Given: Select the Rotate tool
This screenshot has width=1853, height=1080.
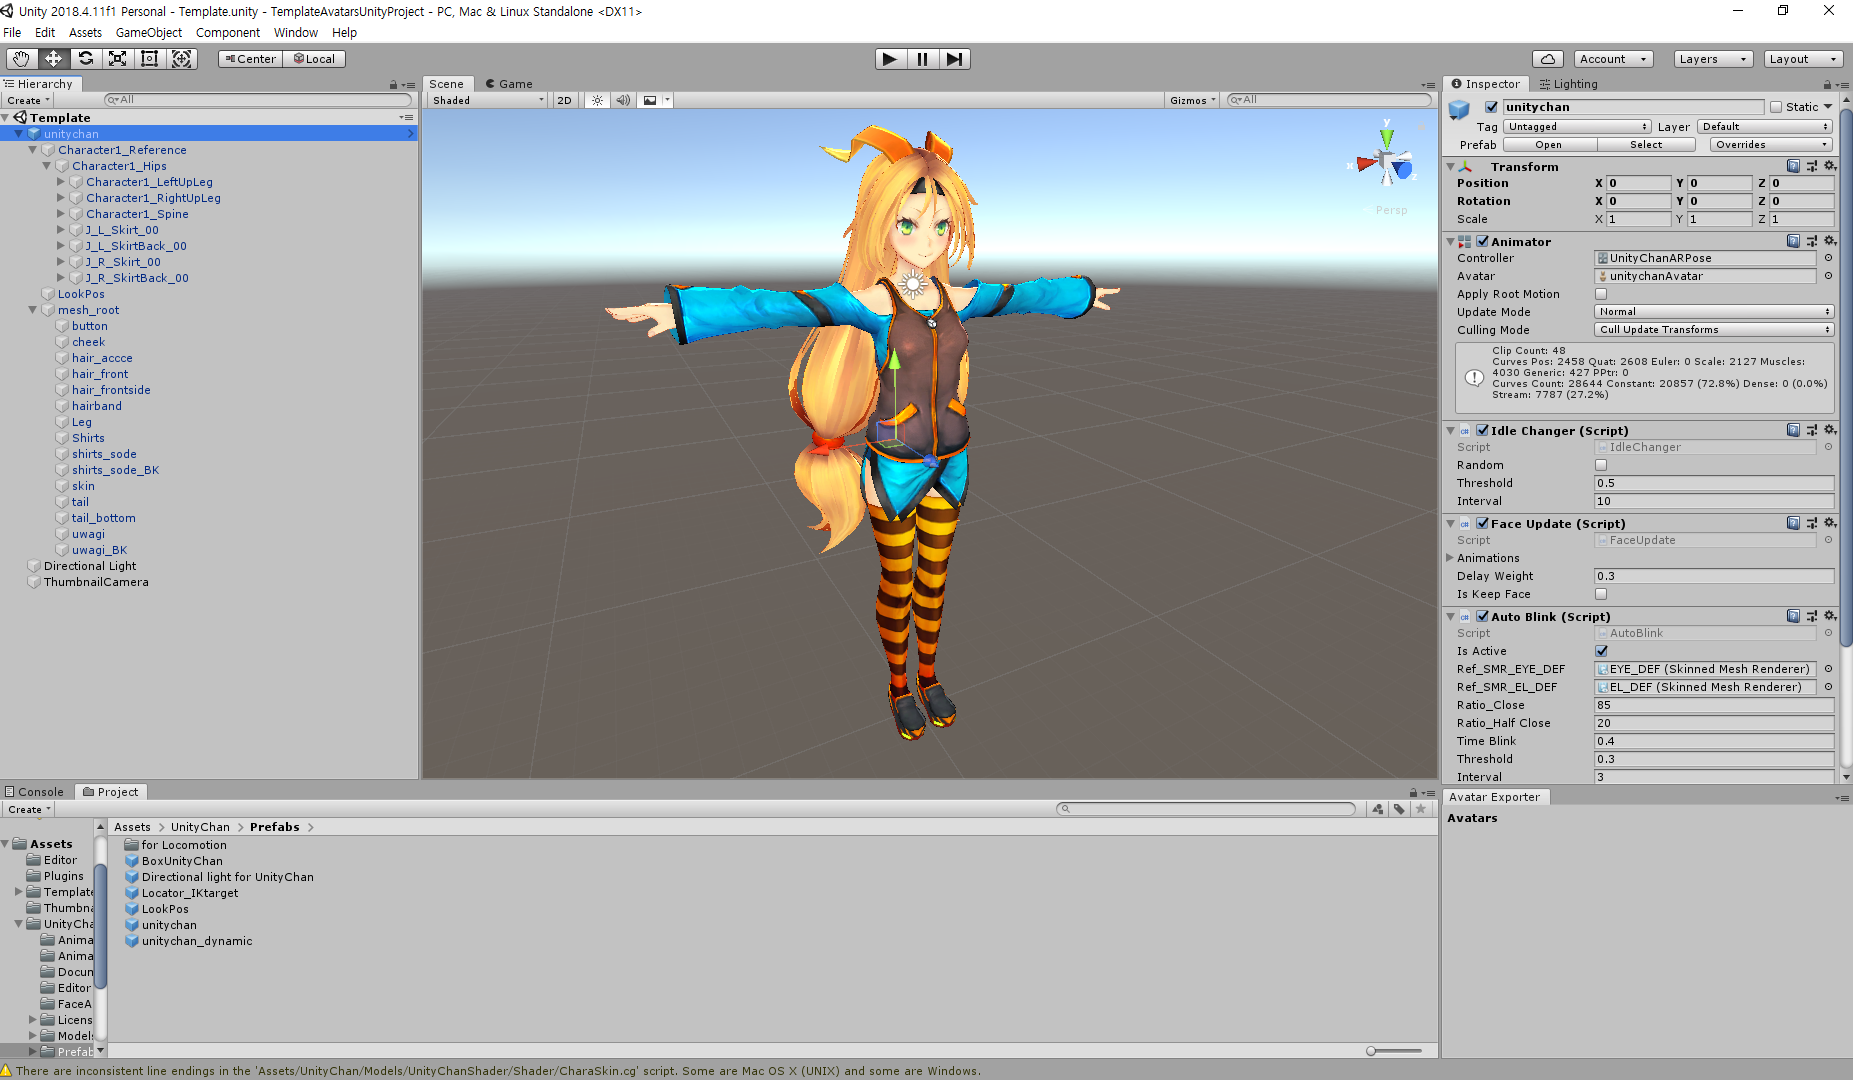Looking at the screenshot, I should tap(85, 59).
